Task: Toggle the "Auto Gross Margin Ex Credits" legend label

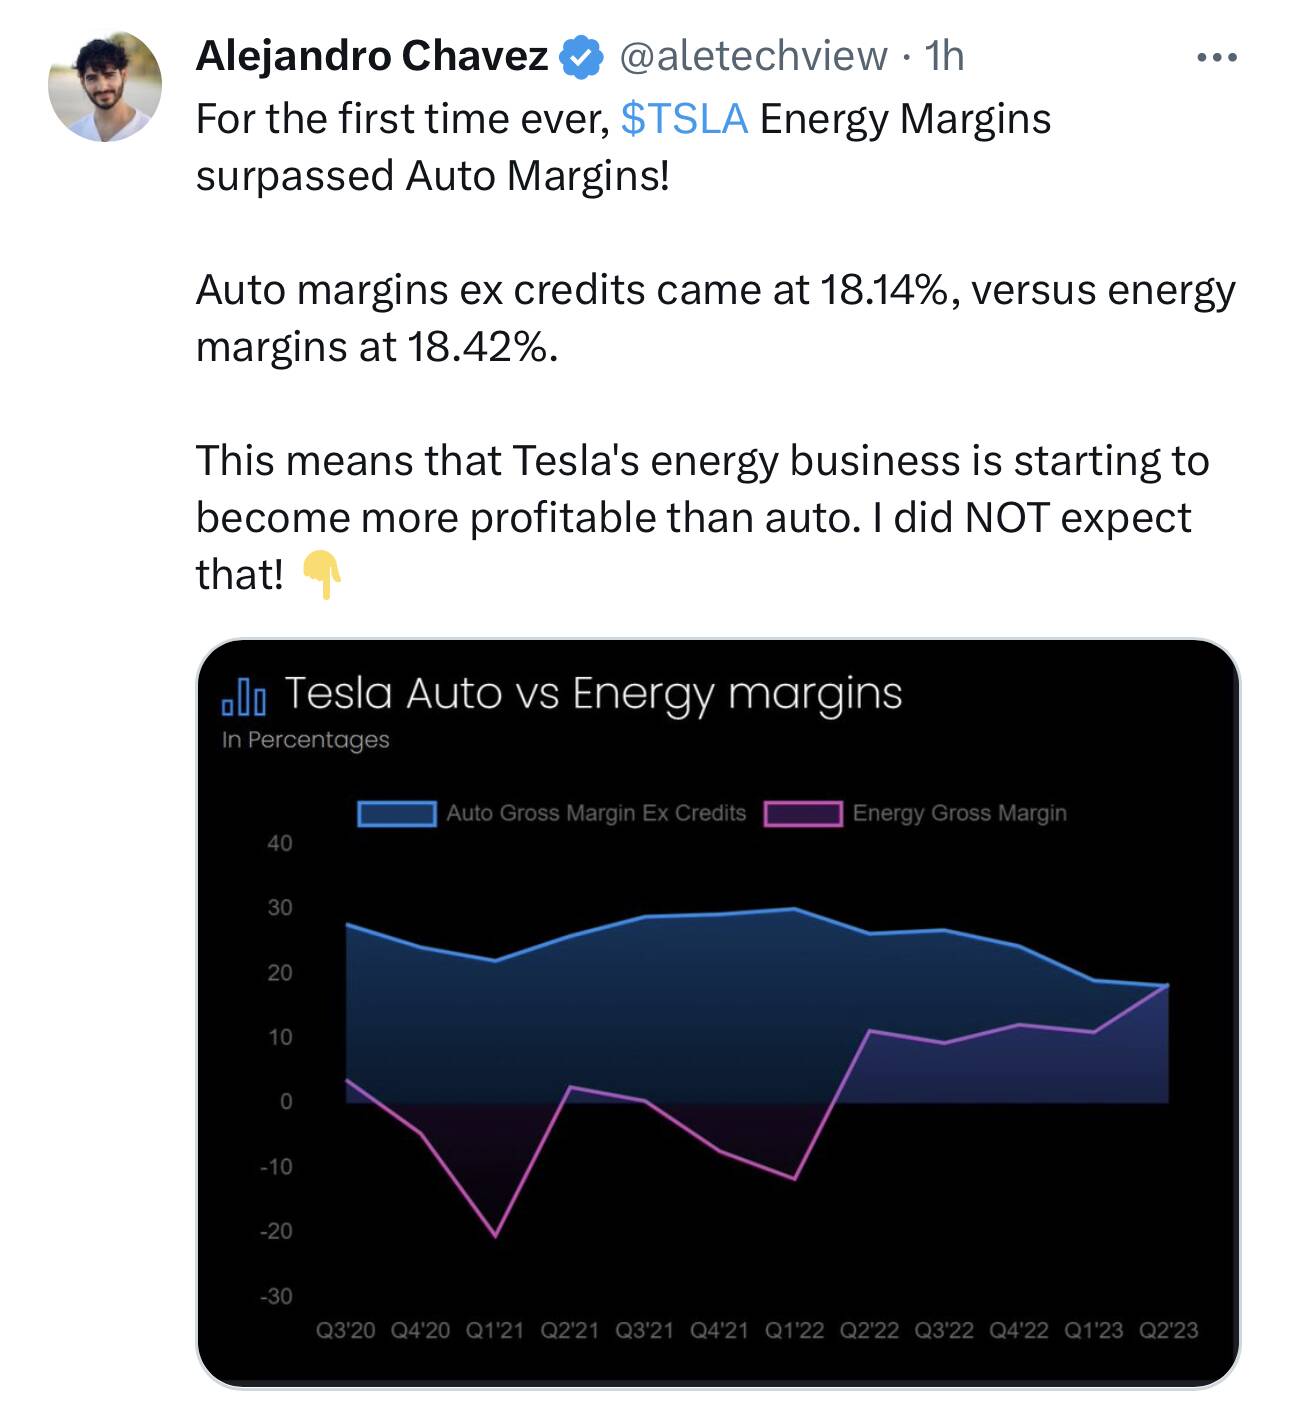Action: pyautogui.click(x=596, y=814)
